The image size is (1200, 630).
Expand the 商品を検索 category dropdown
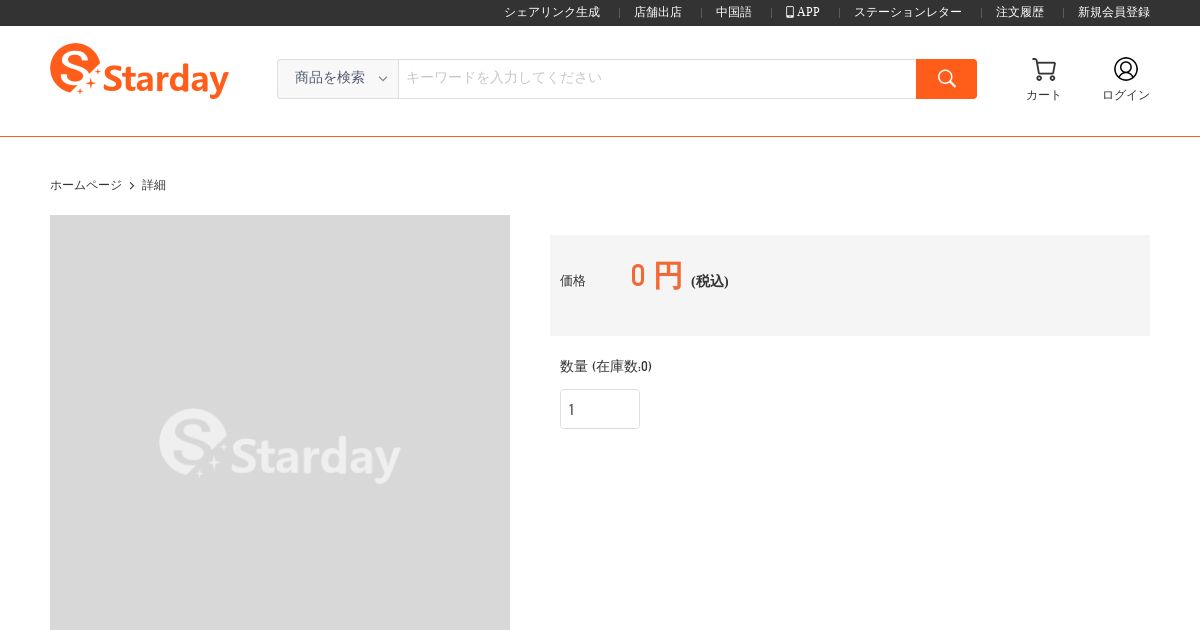338,79
